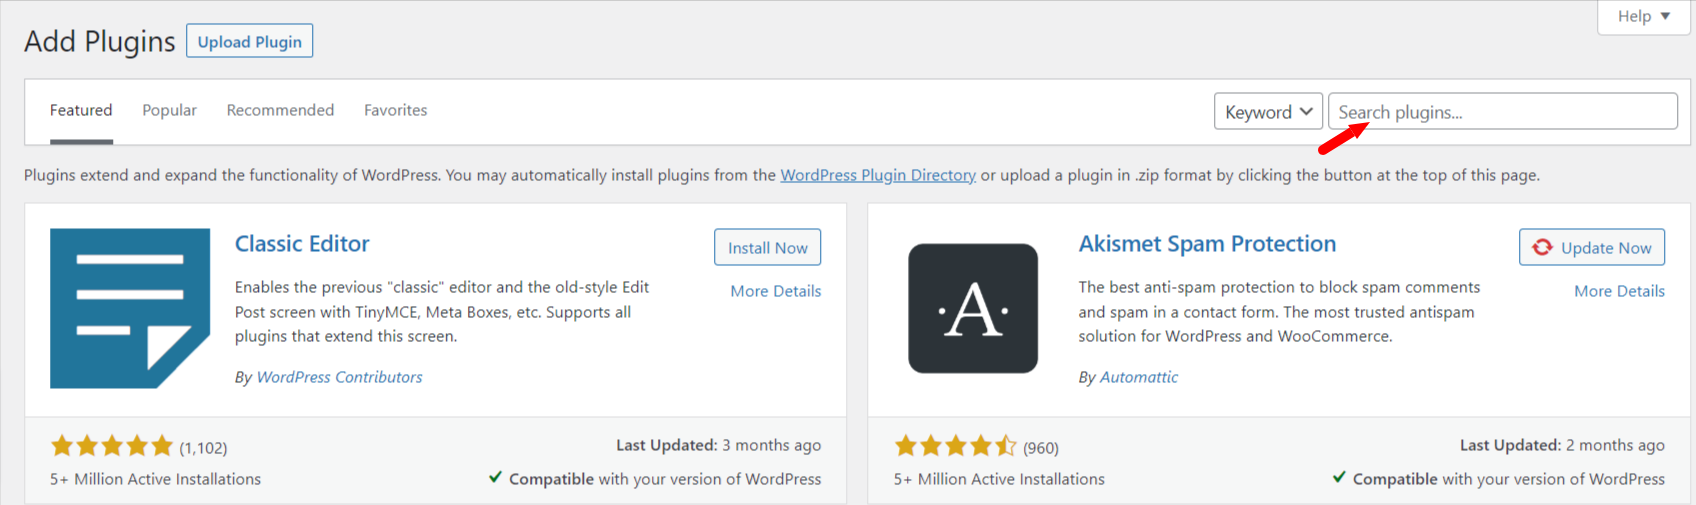This screenshot has height=505, width=1696.
Task: Click the Akismet star rating
Action: 956,446
